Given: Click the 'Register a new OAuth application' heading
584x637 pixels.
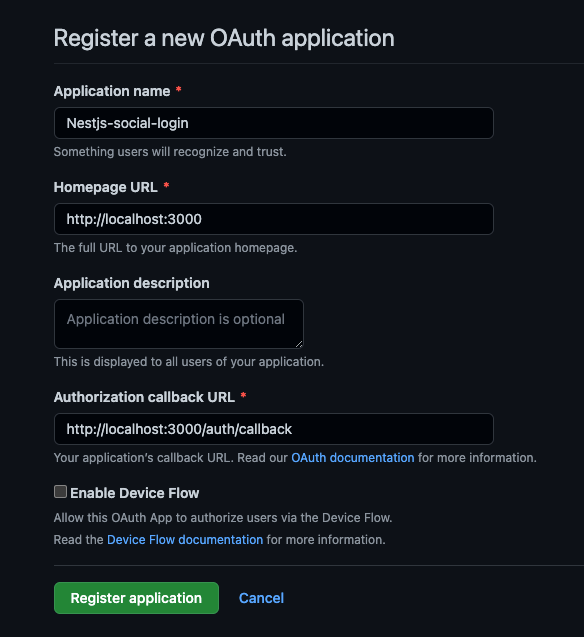Looking at the screenshot, I should pos(224,38).
